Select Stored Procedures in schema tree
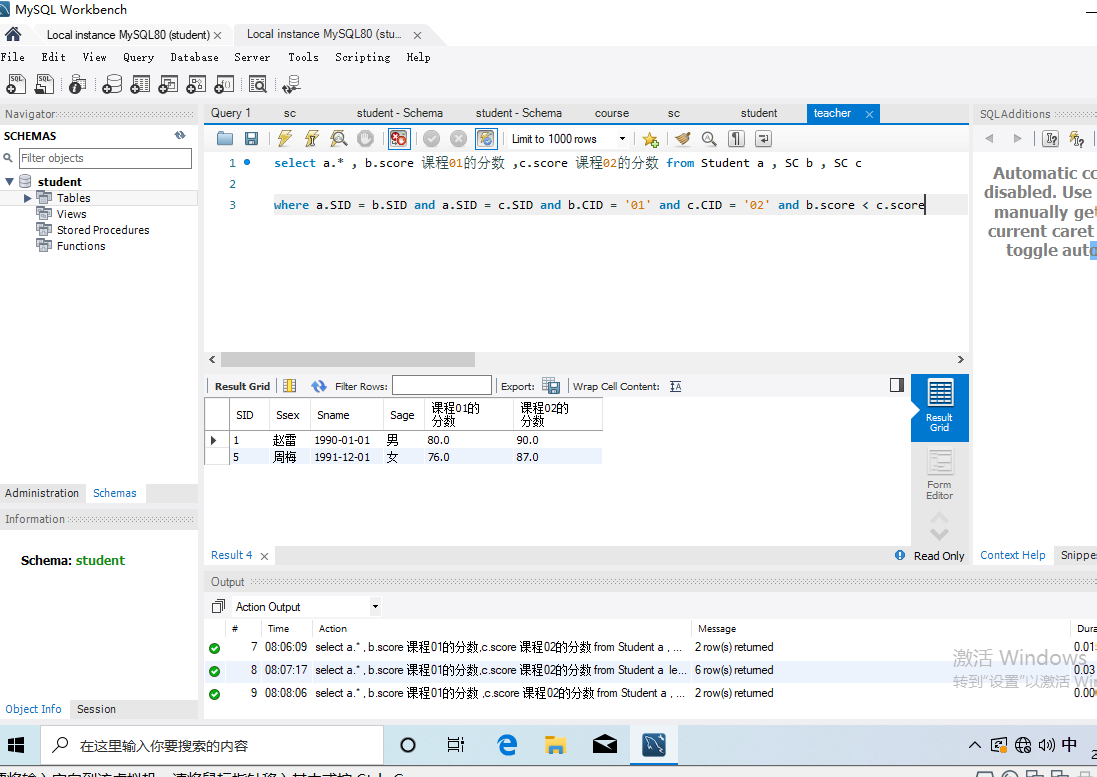The image size is (1097, 777). tap(103, 230)
